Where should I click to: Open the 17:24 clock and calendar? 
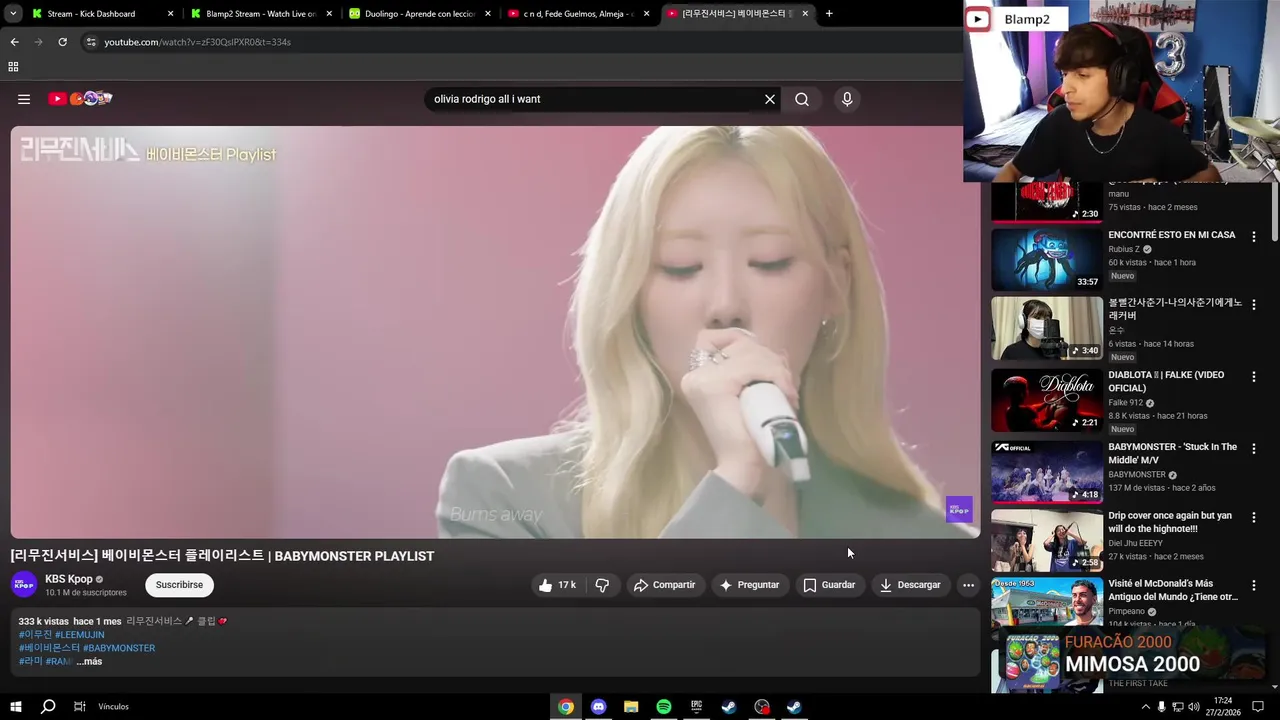click(x=1225, y=707)
